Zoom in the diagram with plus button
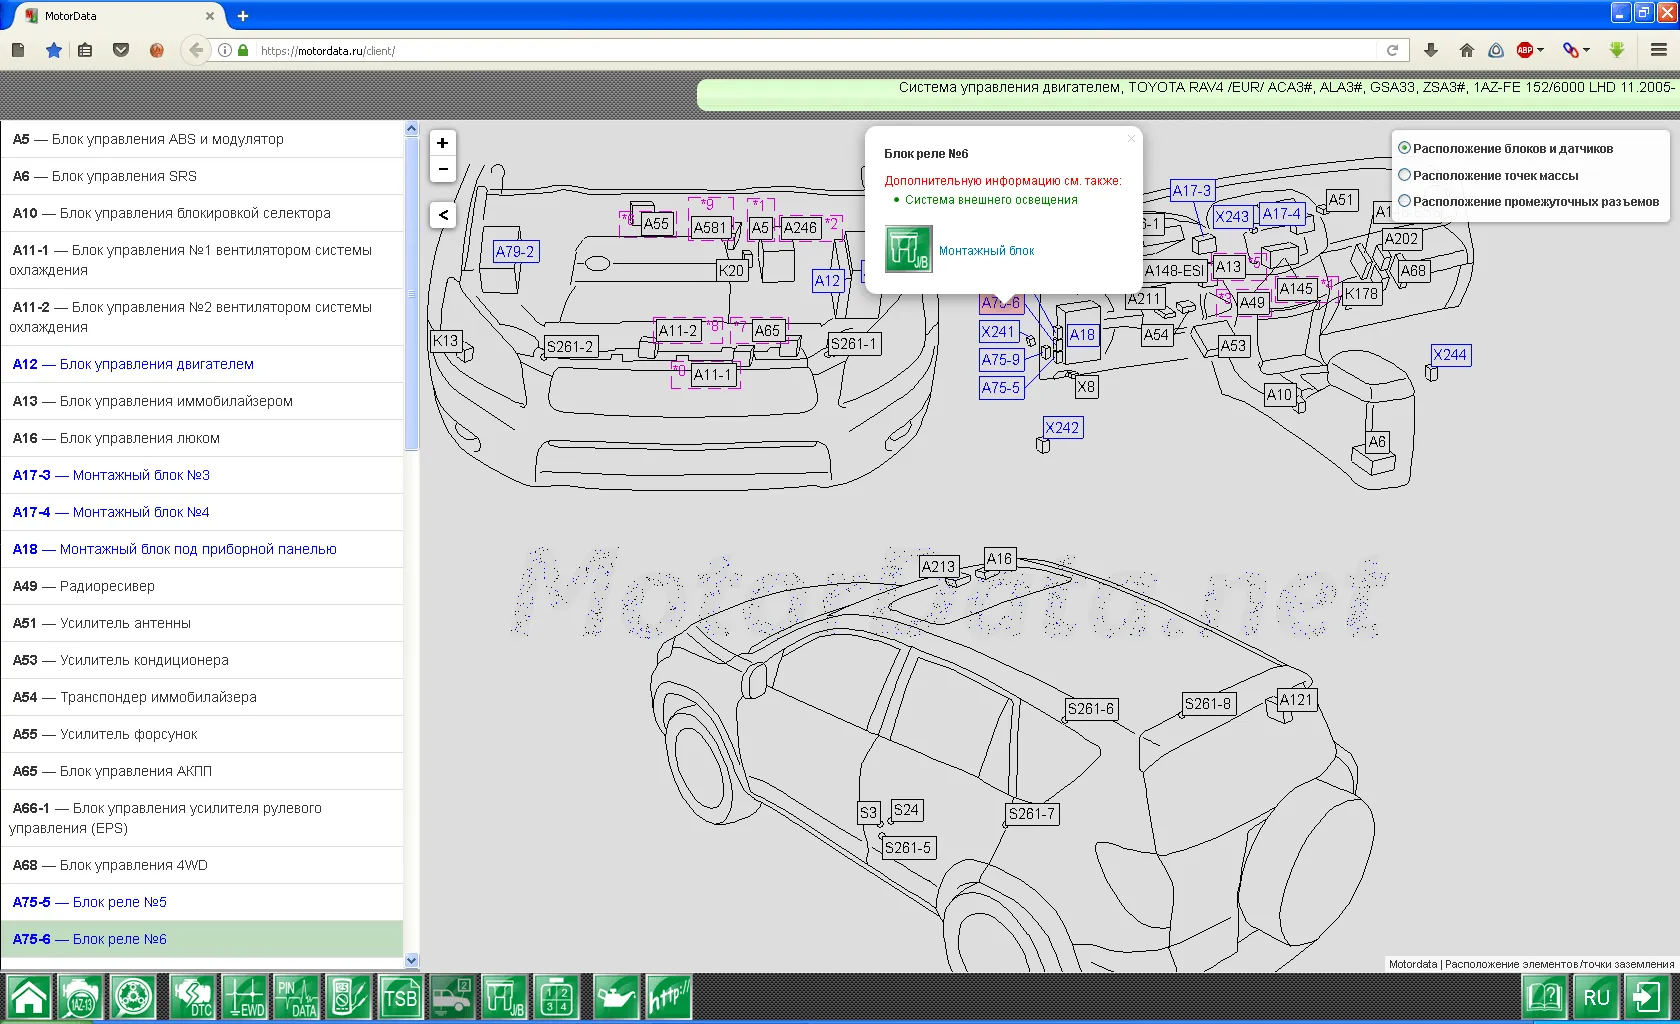The image size is (1680, 1024). click(x=443, y=143)
